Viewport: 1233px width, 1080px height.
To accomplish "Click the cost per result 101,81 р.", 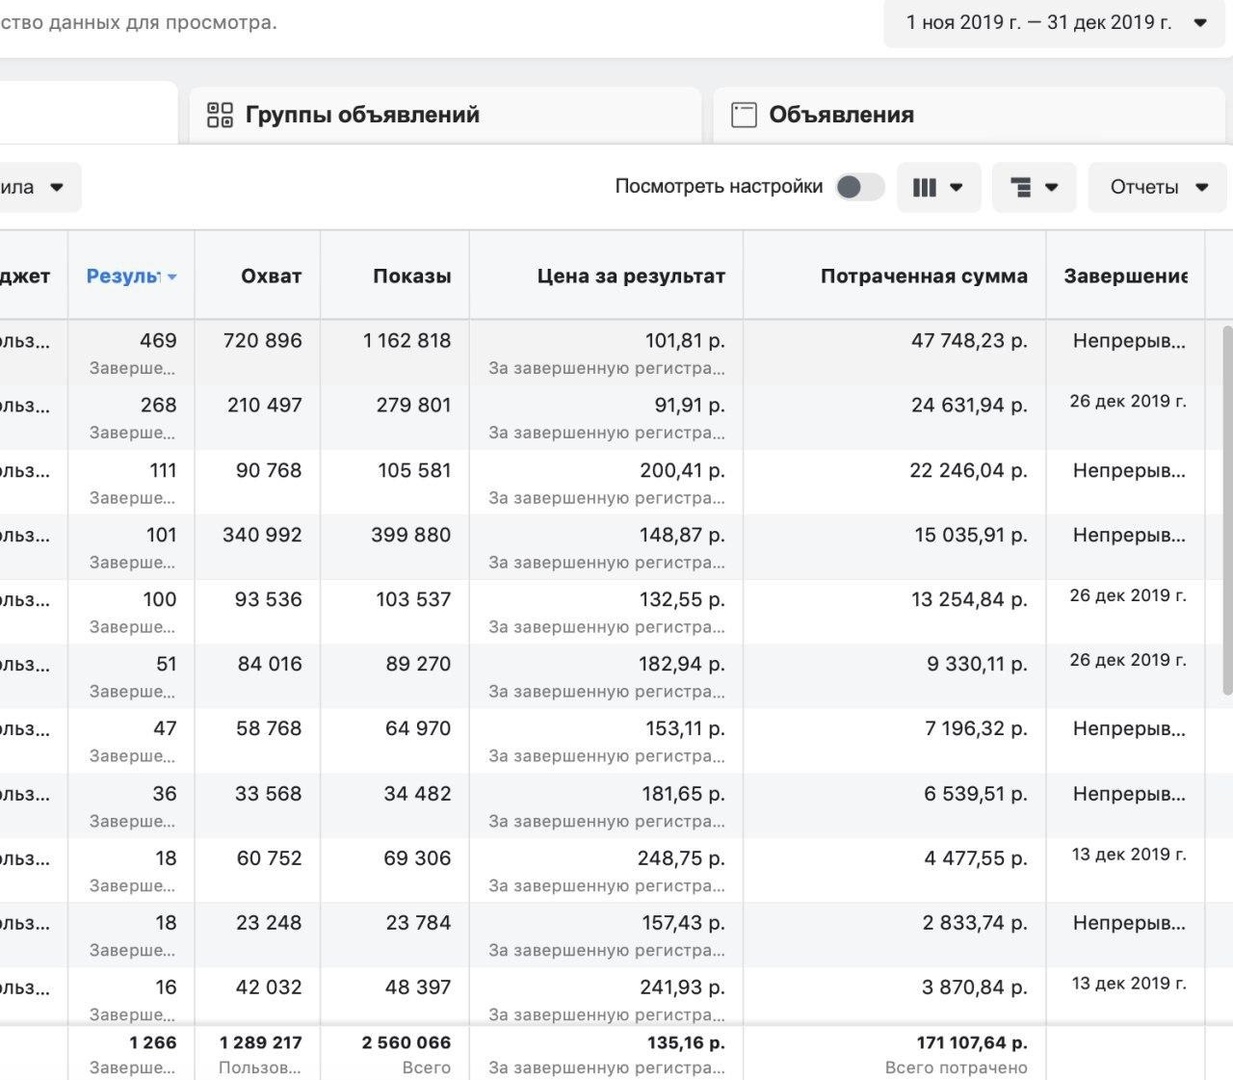I will tap(685, 341).
